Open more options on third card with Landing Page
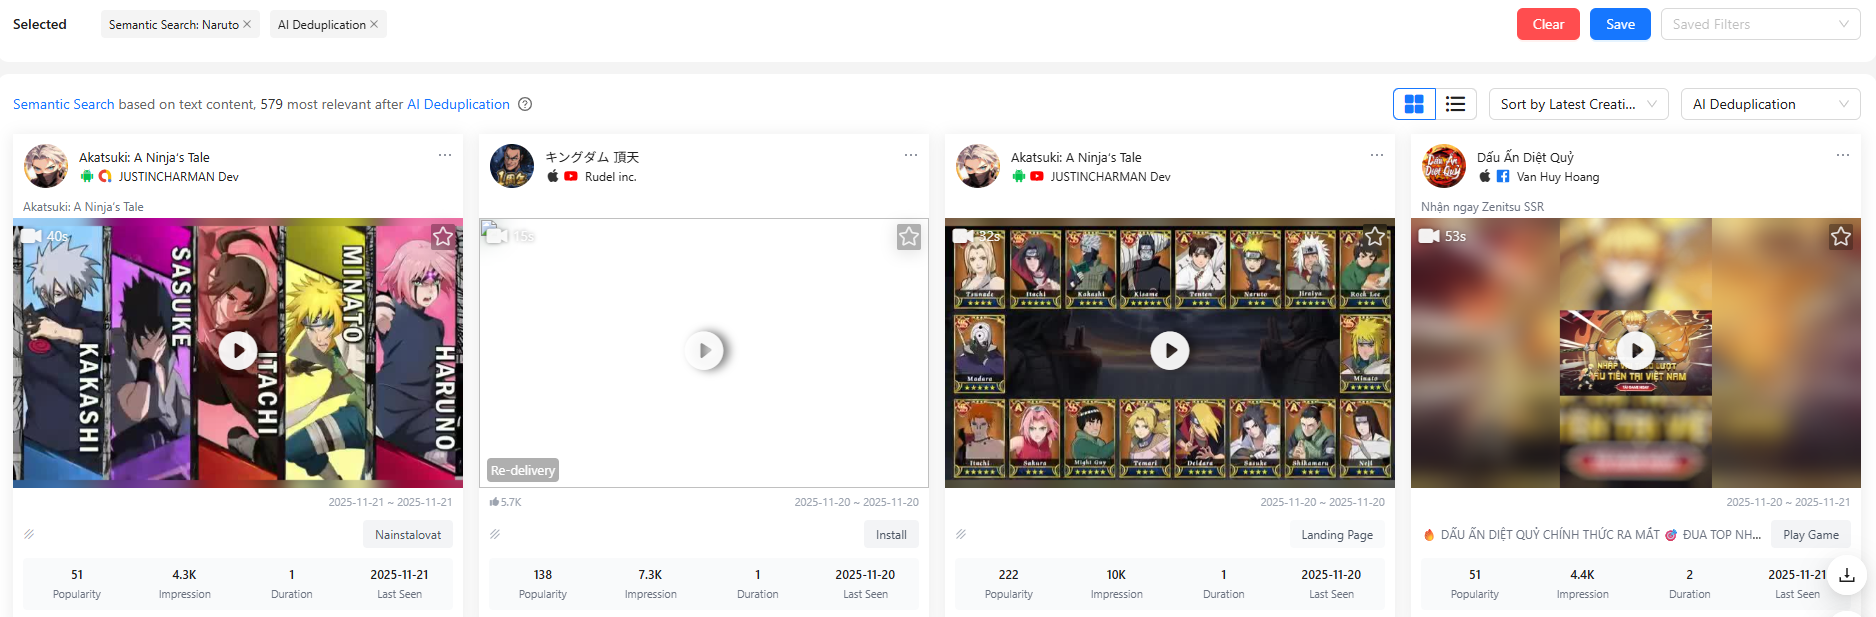Screen dimensions: 1876x617 [x=1377, y=155]
